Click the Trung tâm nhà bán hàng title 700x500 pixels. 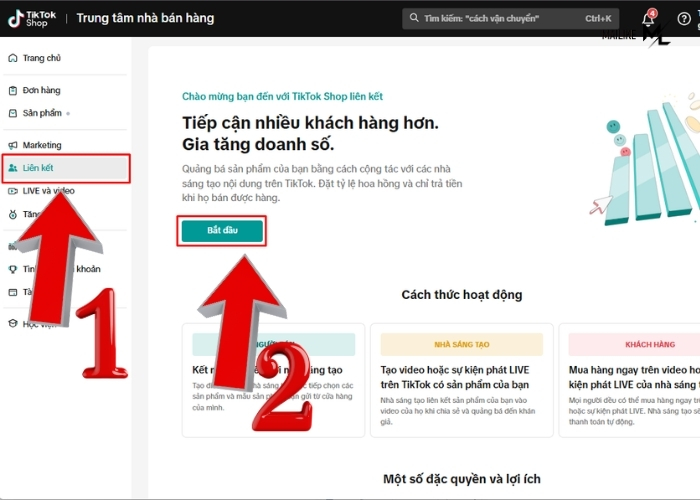(145, 18)
